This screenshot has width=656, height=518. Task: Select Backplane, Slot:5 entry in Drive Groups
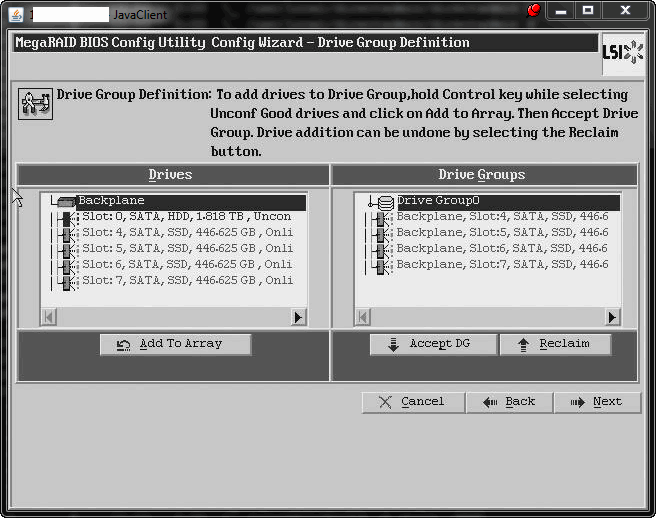[x=502, y=232]
